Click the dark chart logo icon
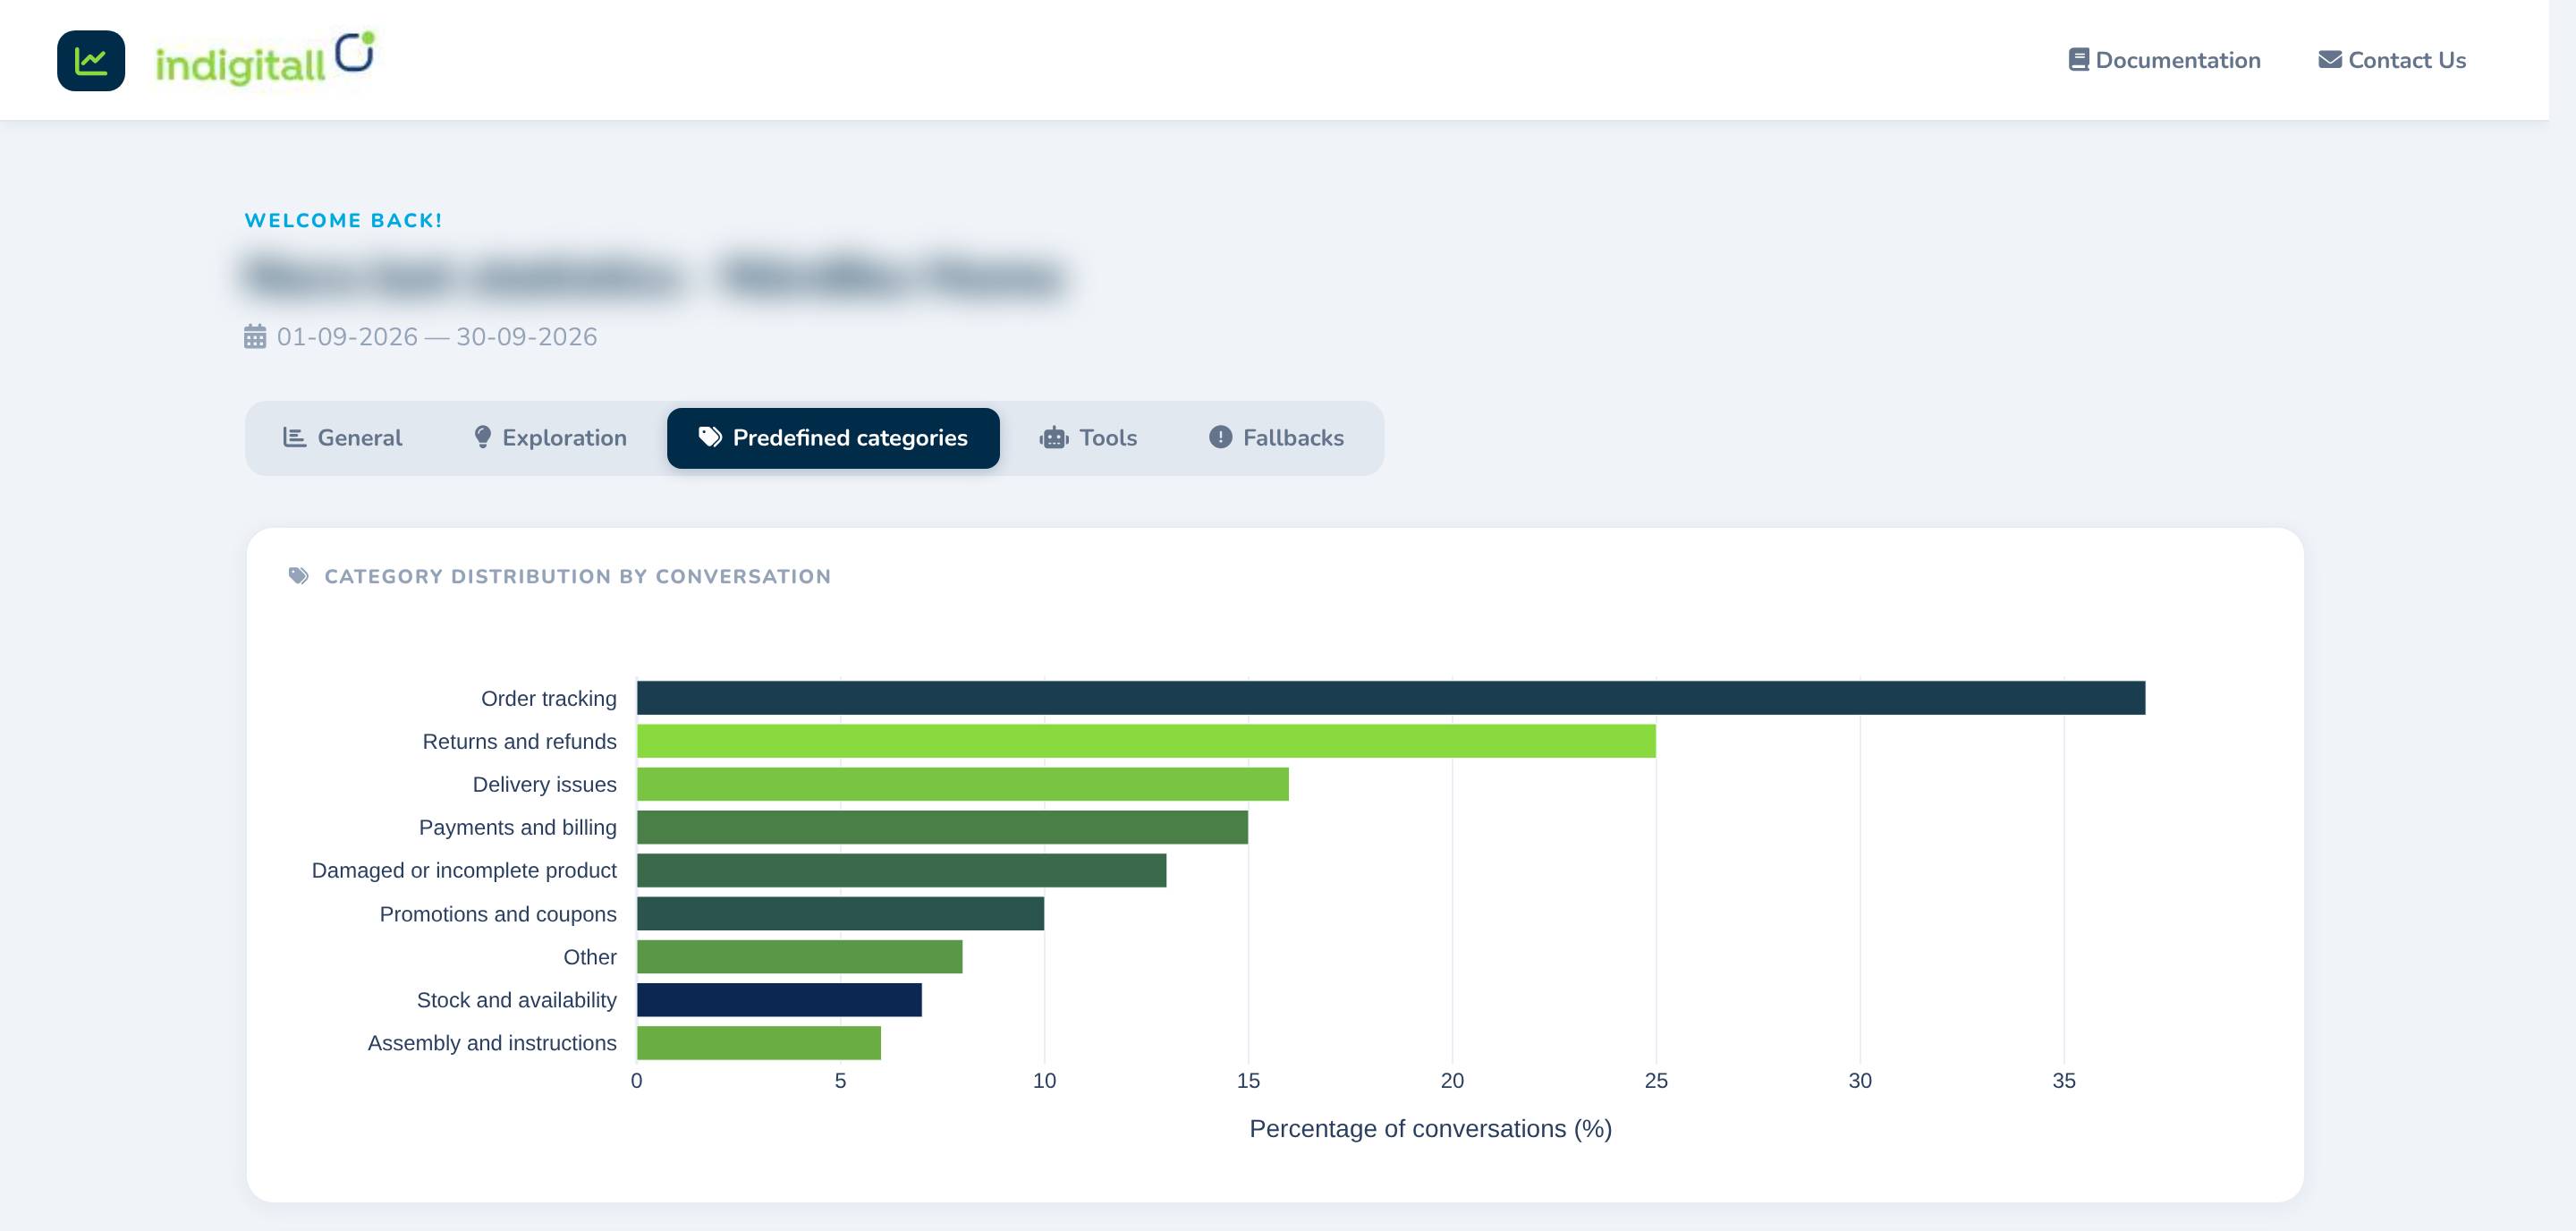2576x1231 pixels. click(91, 61)
